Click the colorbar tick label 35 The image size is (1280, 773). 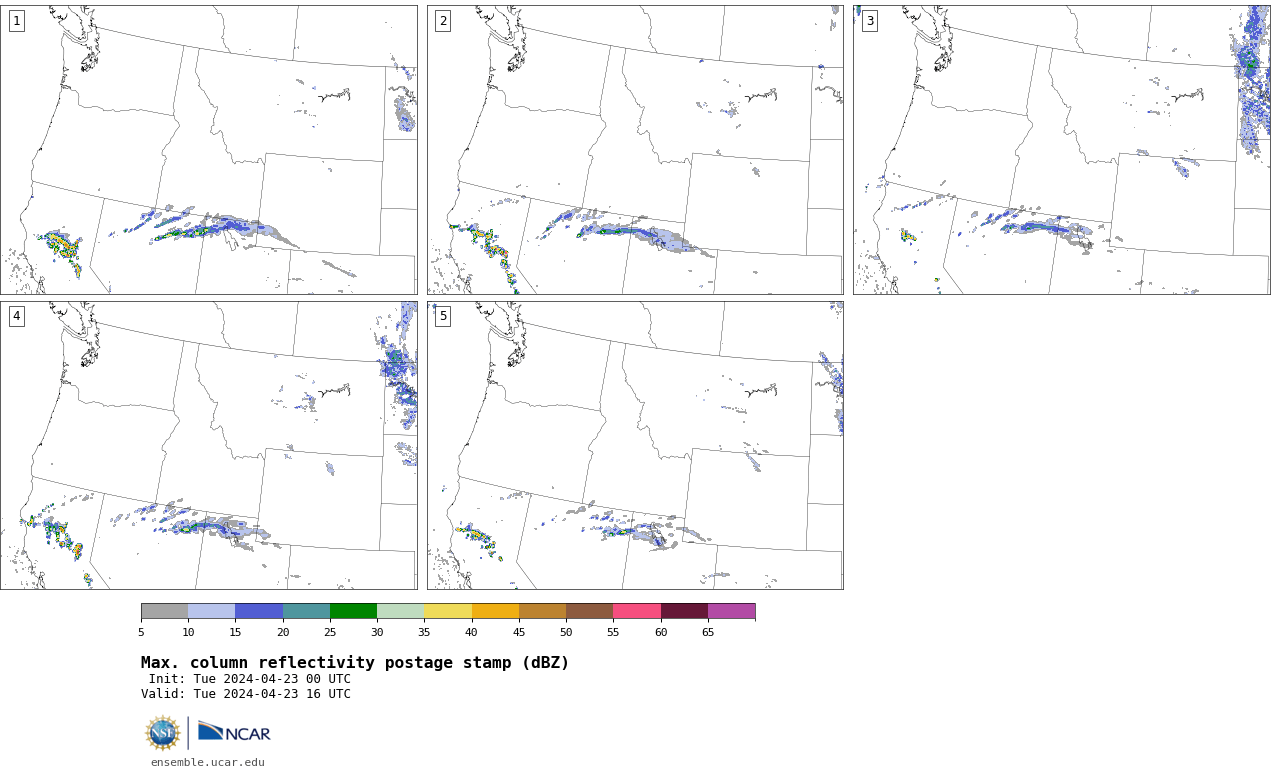pyautogui.click(x=424, y=632)
